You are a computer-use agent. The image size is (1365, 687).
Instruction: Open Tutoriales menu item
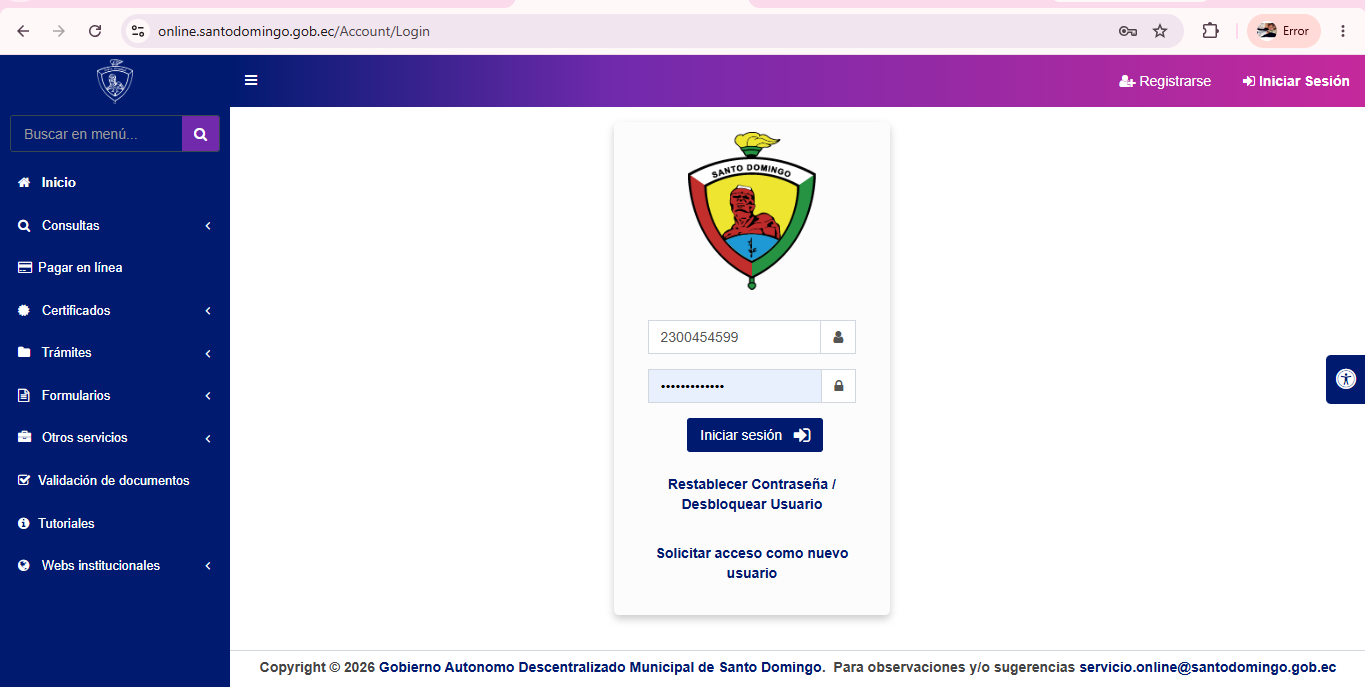pos(115,523)
